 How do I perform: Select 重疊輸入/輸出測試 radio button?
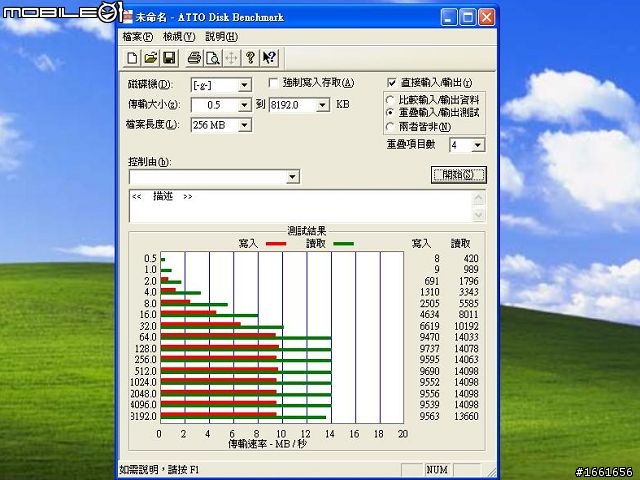[390, 112]
